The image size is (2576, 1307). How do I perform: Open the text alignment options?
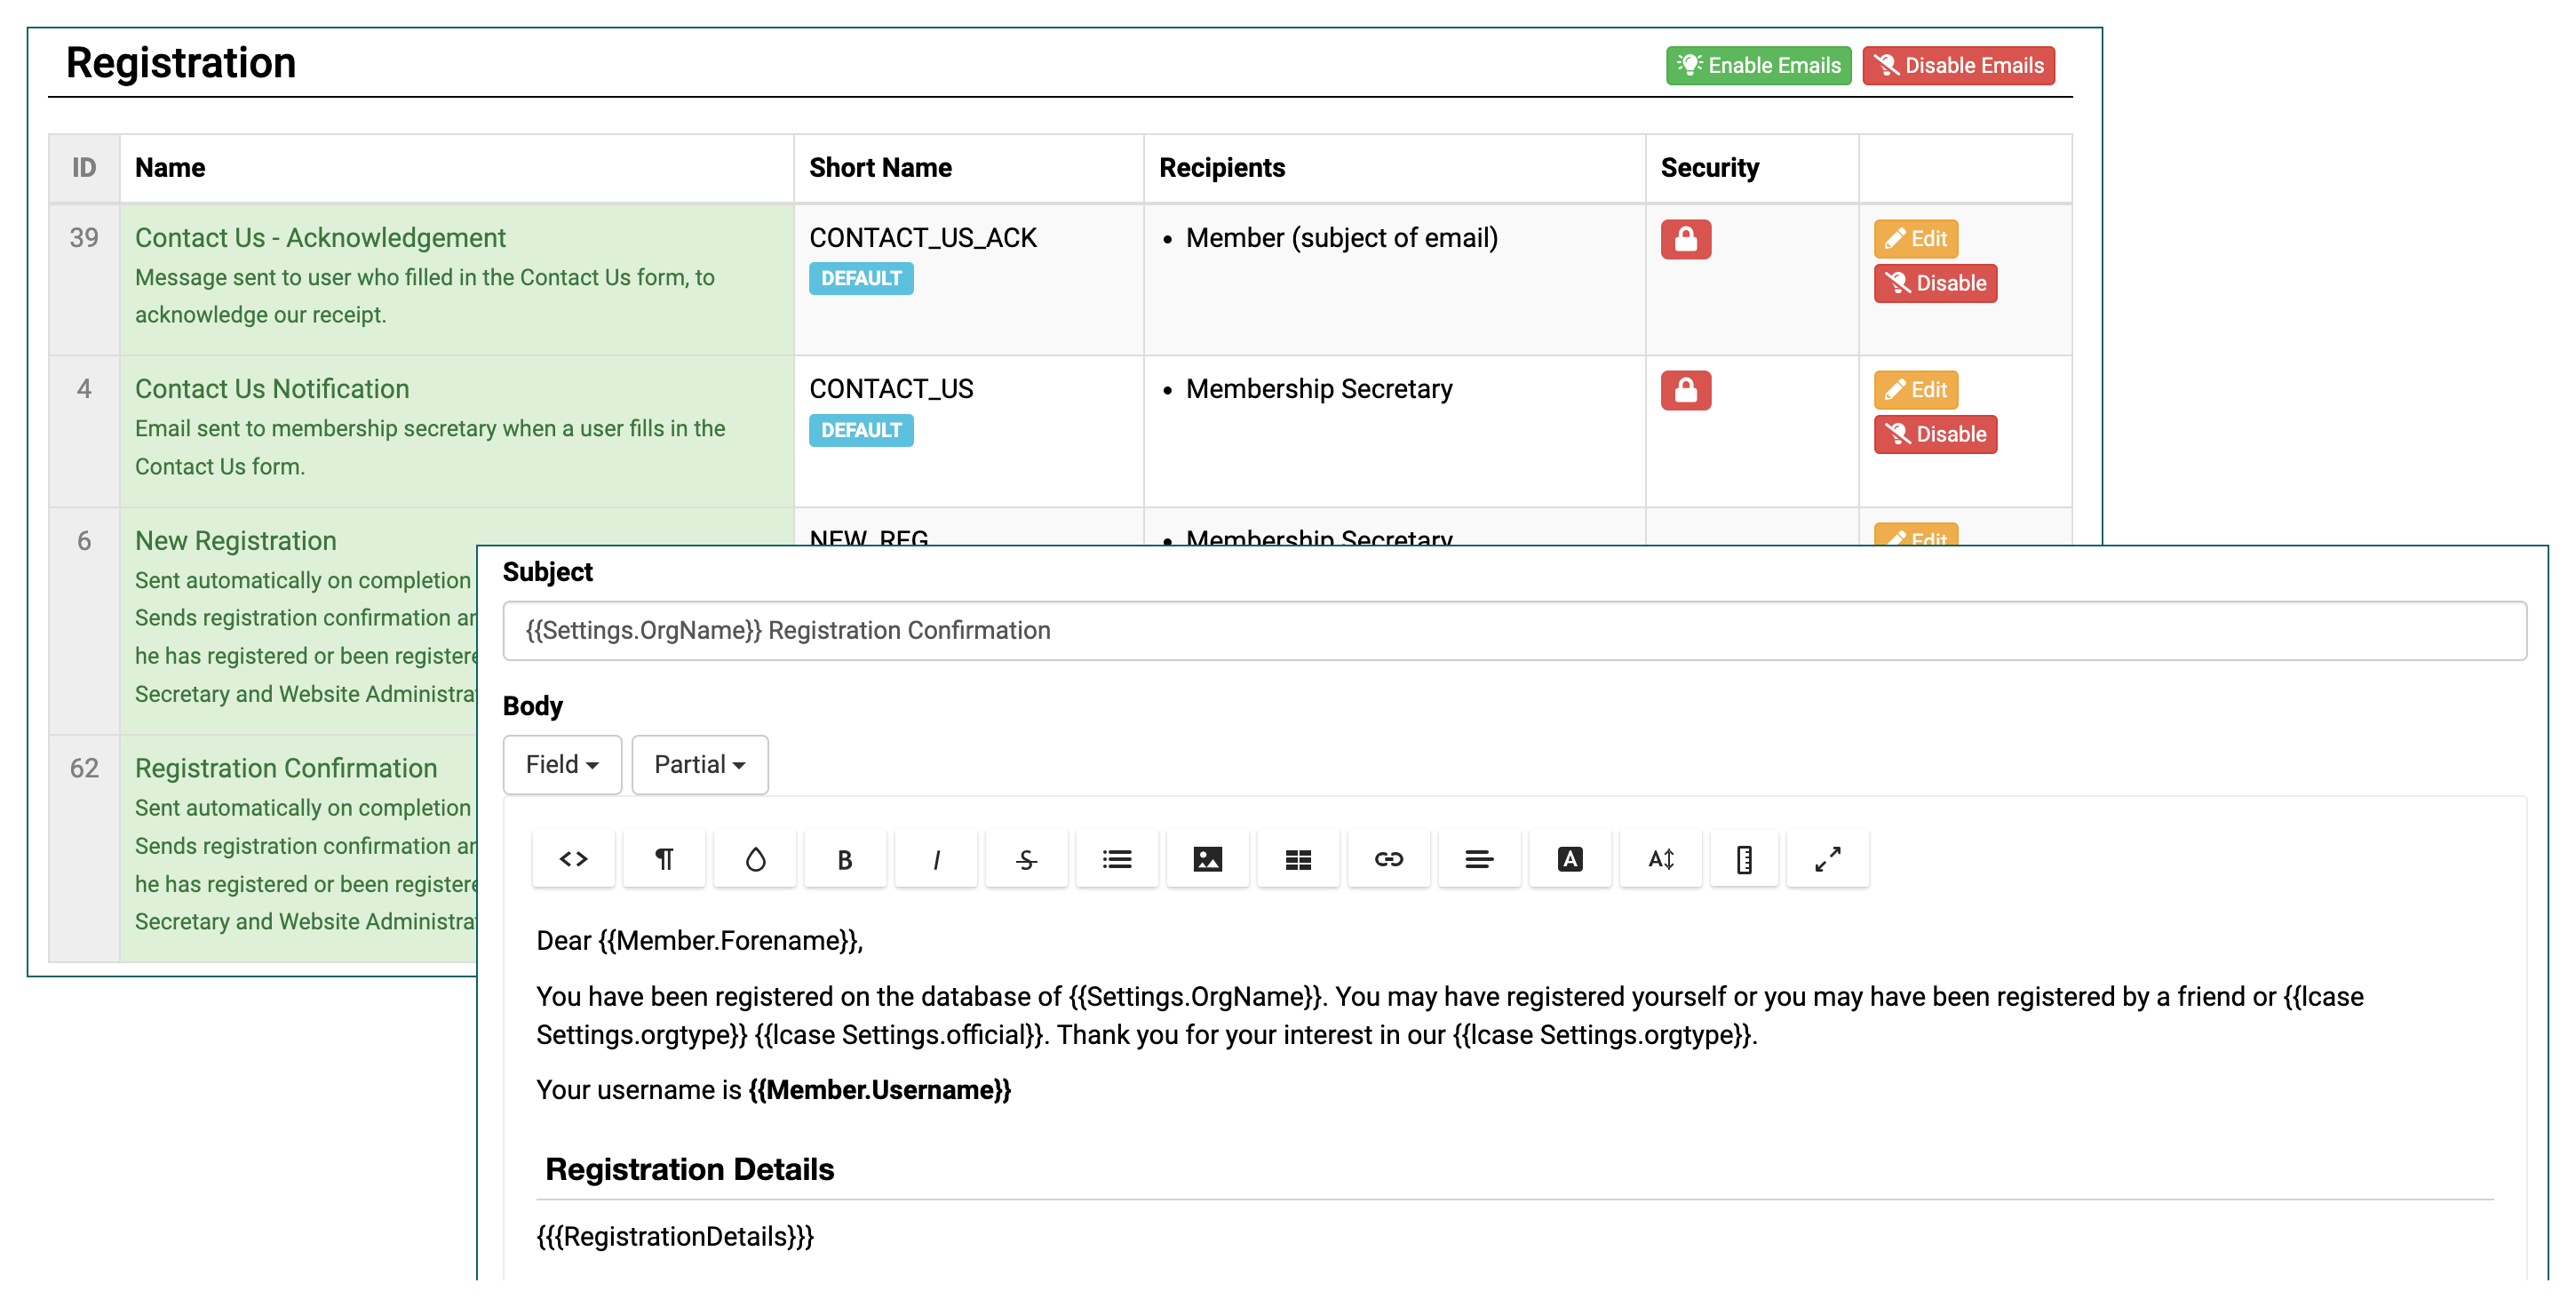tap(1479, 859)
